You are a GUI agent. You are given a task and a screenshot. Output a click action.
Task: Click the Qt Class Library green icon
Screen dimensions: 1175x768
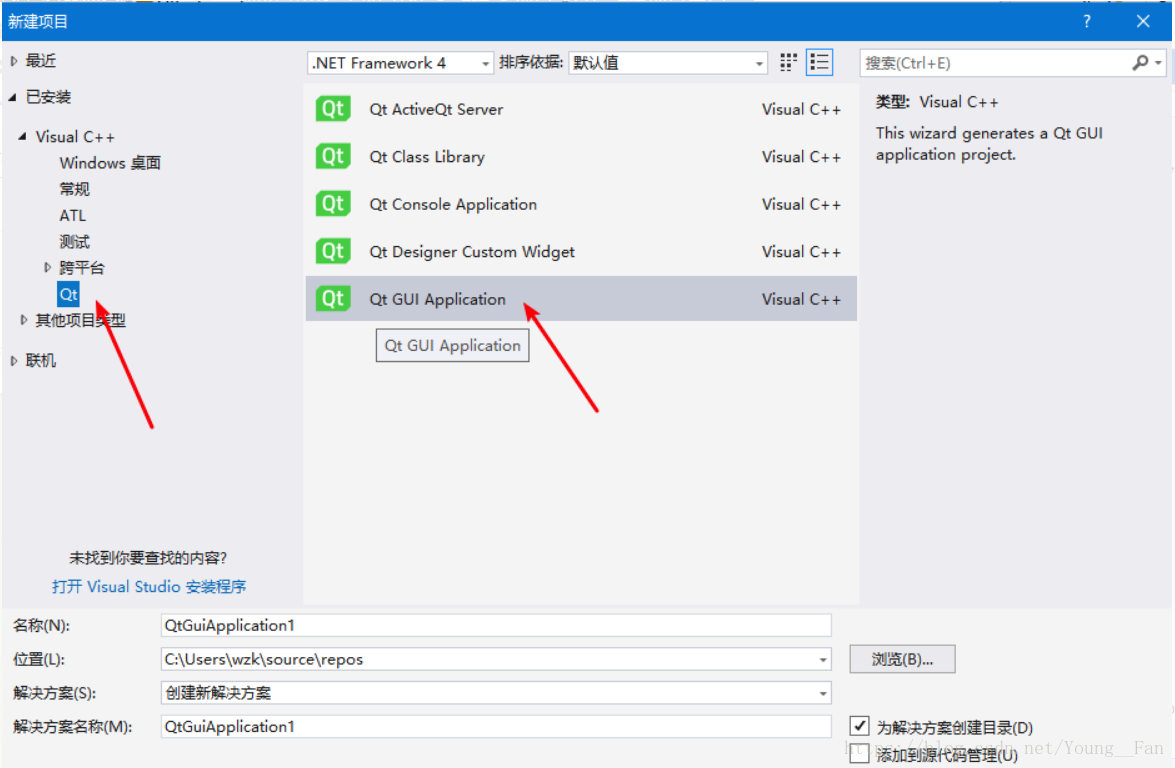point(333,157)
